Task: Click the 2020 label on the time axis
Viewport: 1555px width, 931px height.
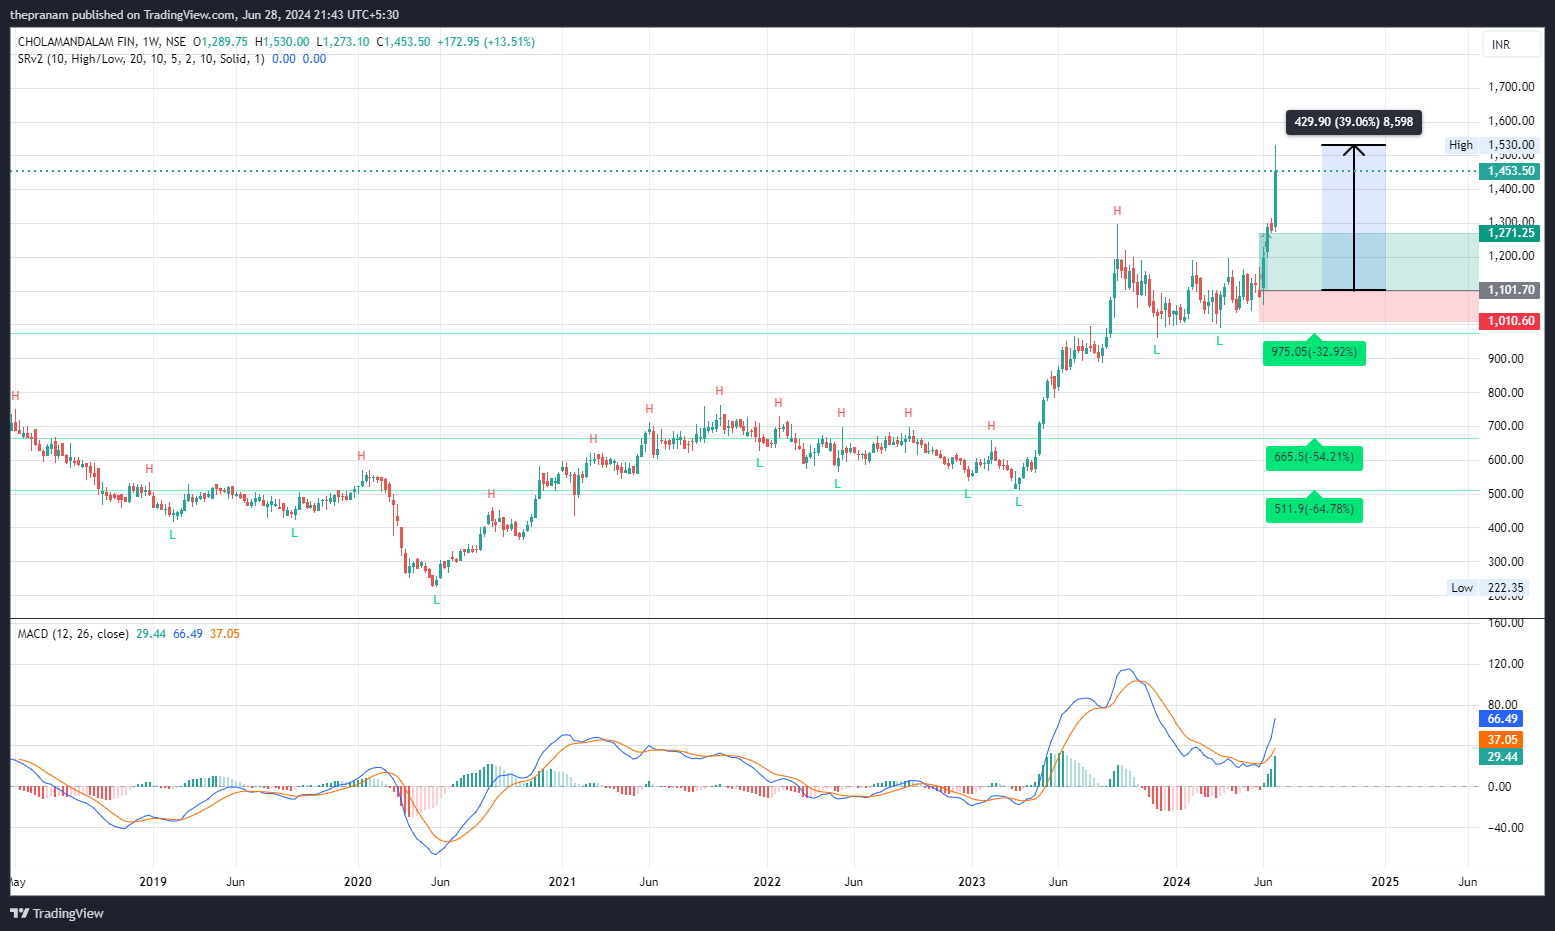Action: 357,882
